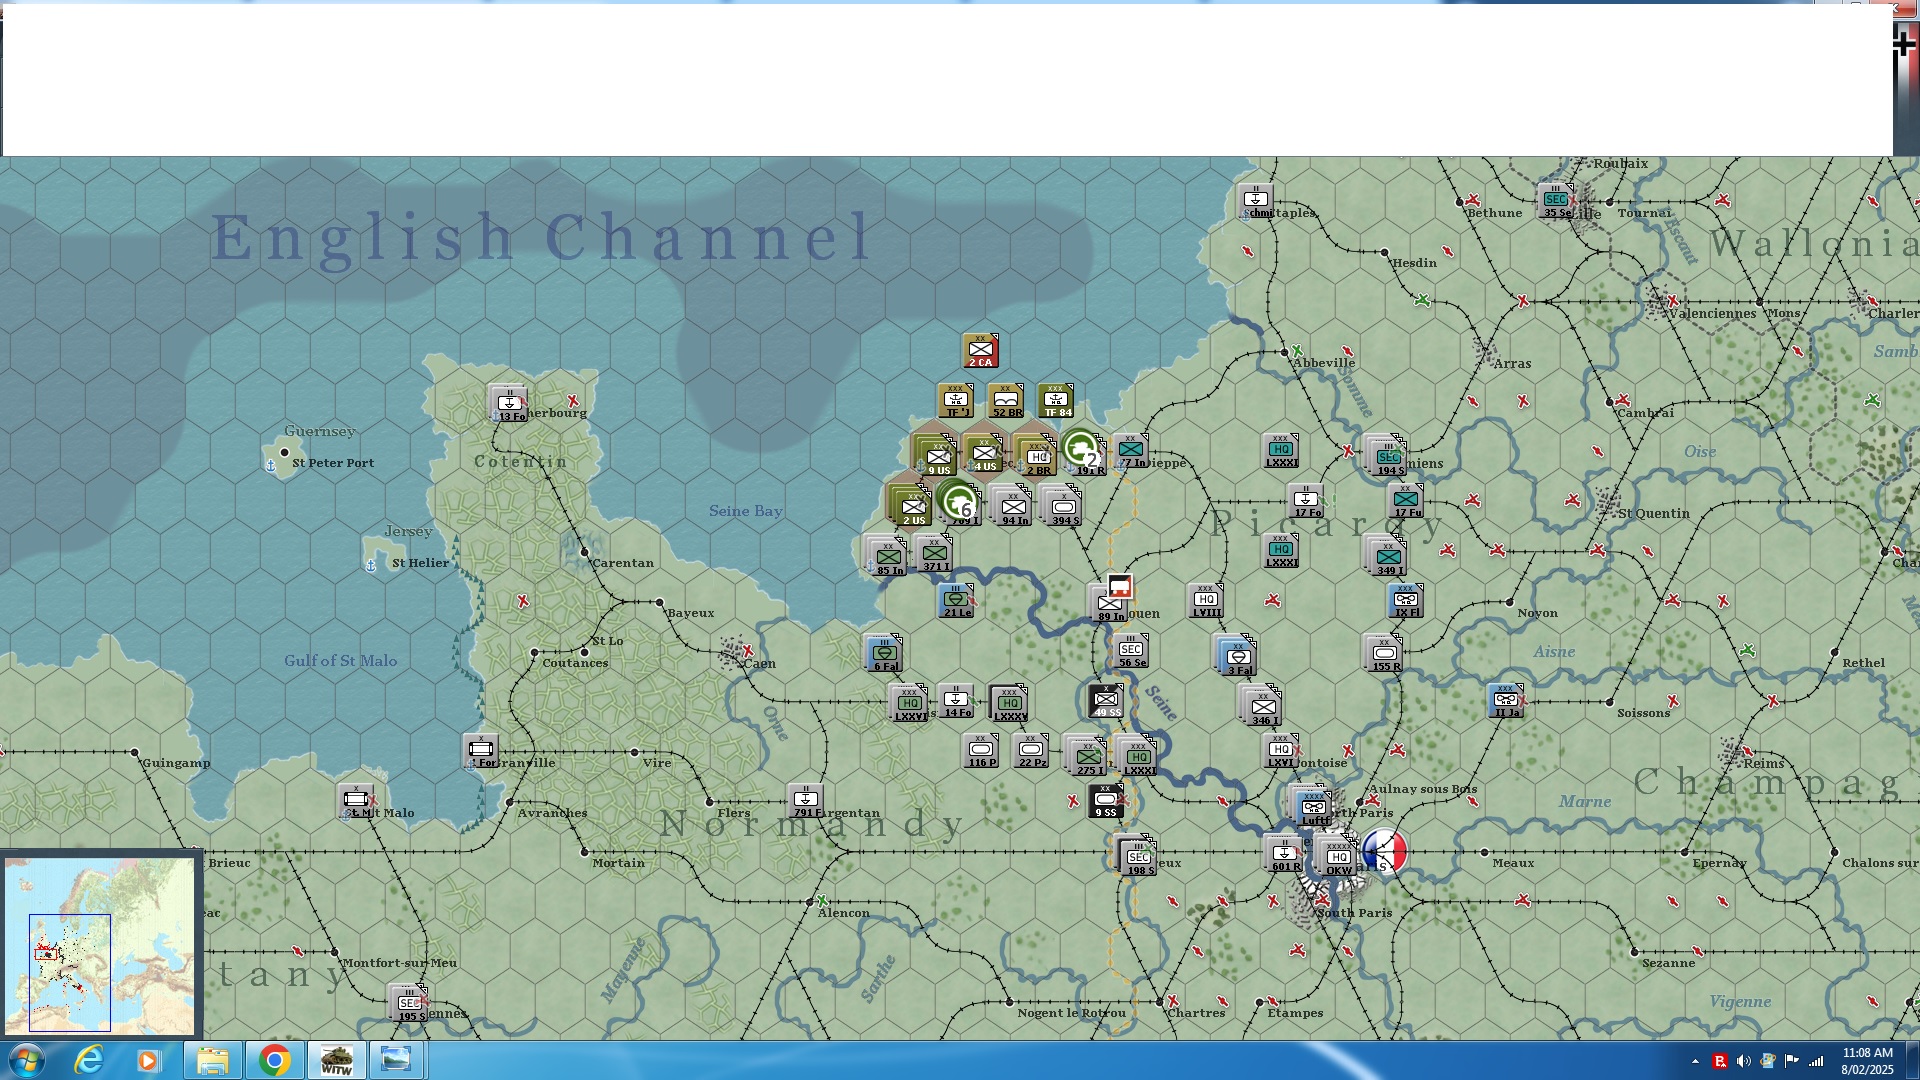Select the 89 In infantry counter at Rouen
1920x1080 pixels.
coord(1109,606)
